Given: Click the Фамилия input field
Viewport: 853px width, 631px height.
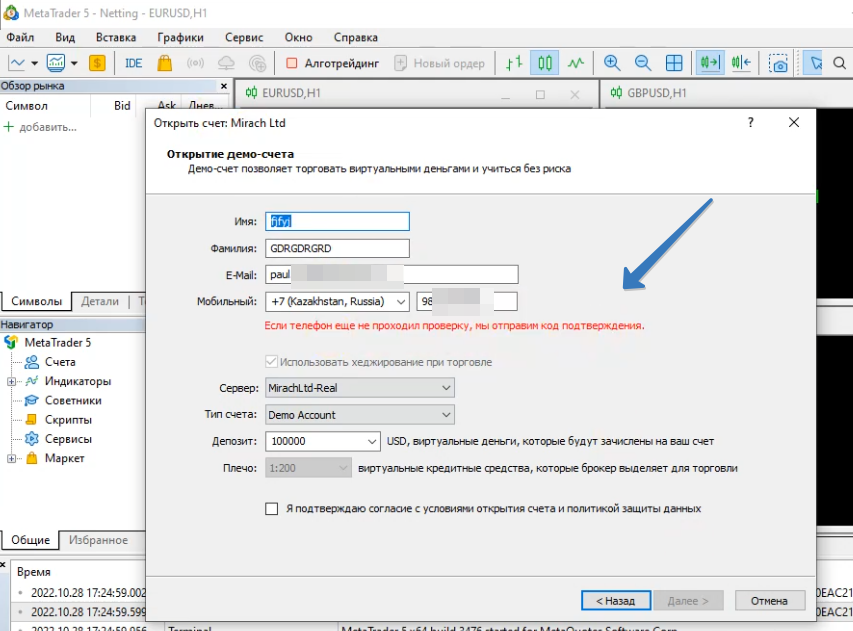Looking at the screenshot, I should 337,249.
